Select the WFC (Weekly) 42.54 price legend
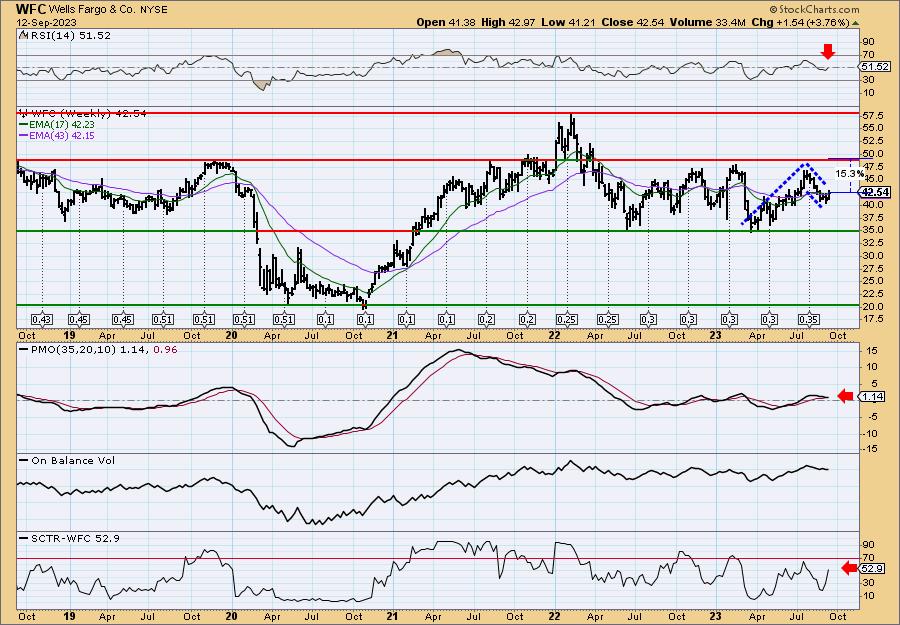Viewport: 900px width, 625px height. click(x=83, y=114)
